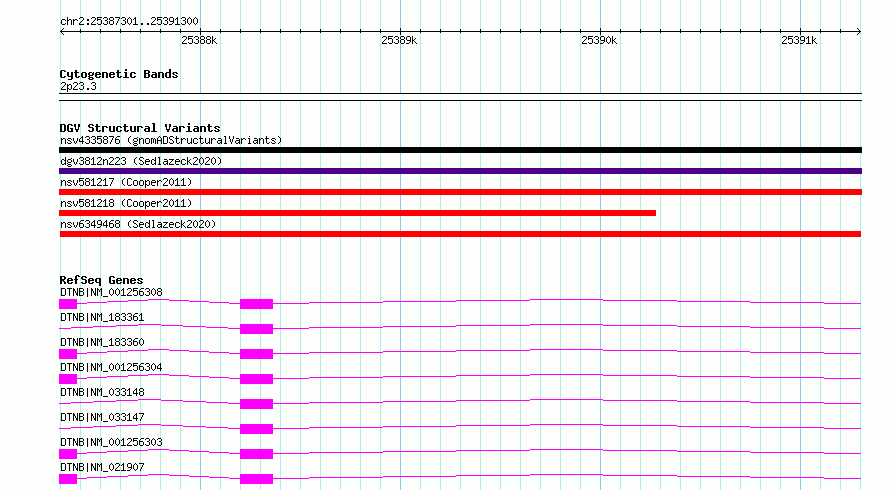
Task: Click the second exon of DTNB|NM_001256303
Action: click(257, 454)
